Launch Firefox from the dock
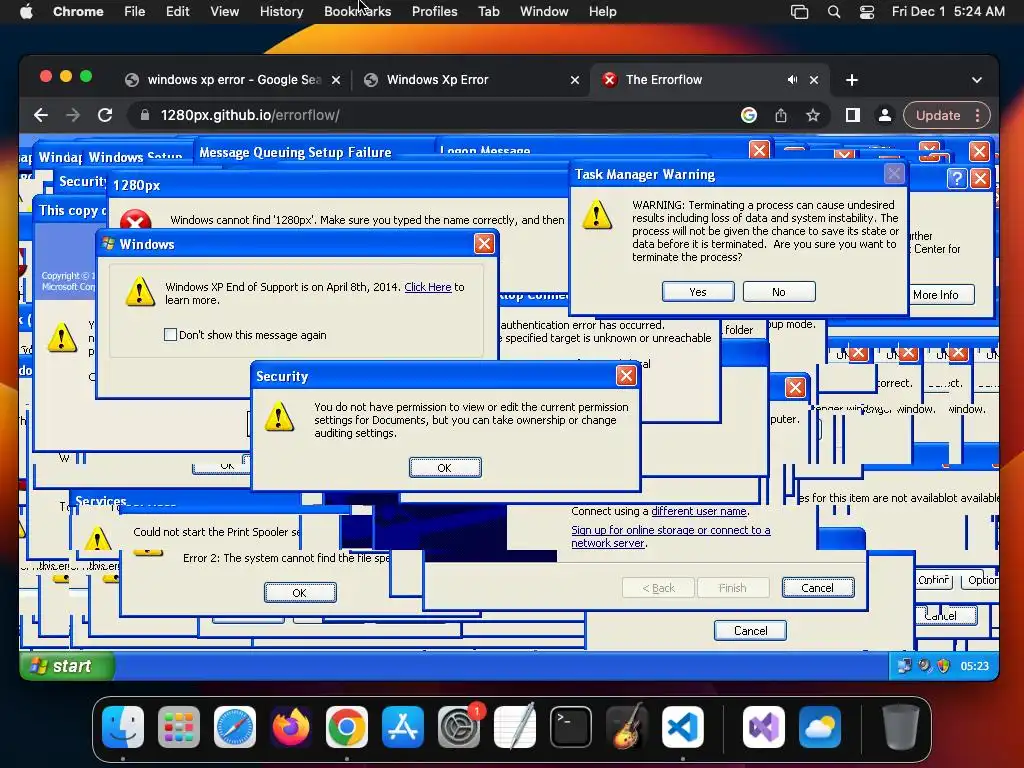Viewport: 1024px width, 768px height. tap(291, 727)
